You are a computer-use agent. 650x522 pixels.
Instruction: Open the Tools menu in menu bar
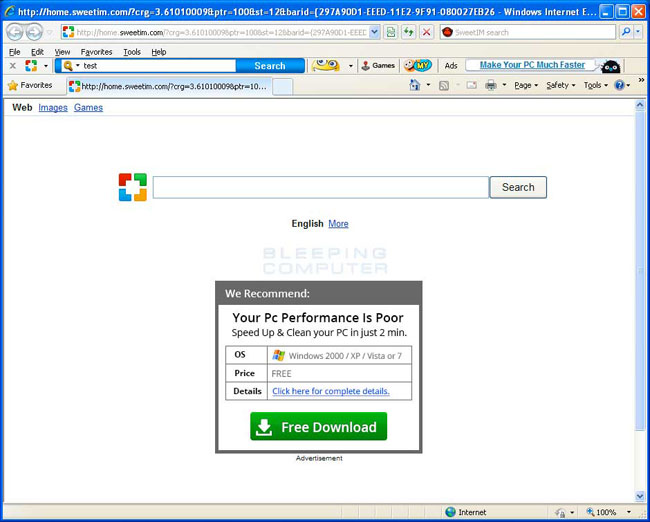pos(132,51)
